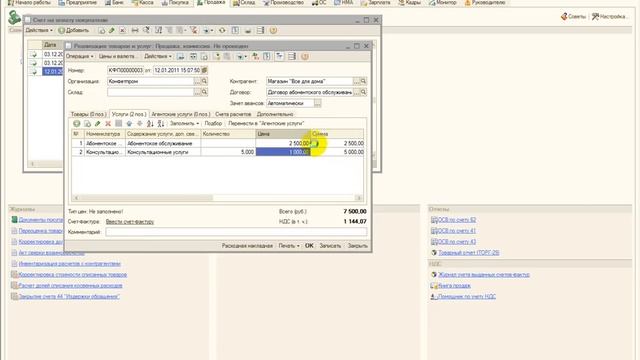The width and height of the screenshot is (640, 360).
Task: Open the Книга продаж link
Action: coord(454,286)
